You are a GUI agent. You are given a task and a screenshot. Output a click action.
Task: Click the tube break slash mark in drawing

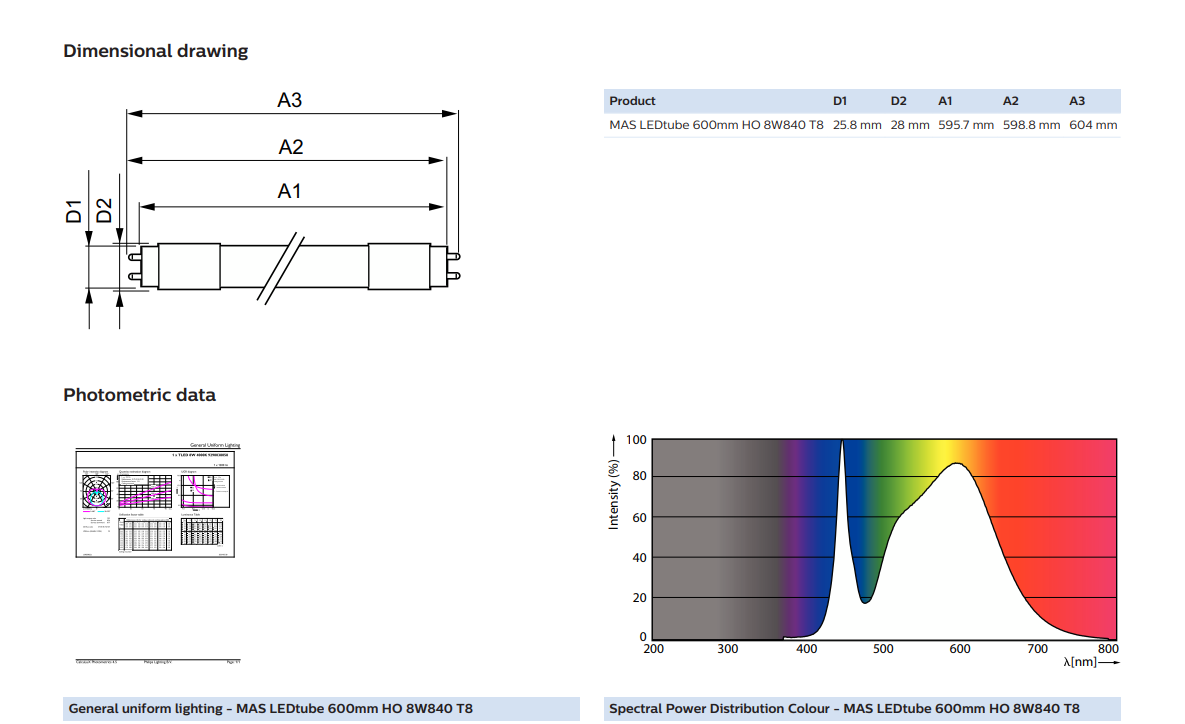pyautogui.click(x=281, y=269)
